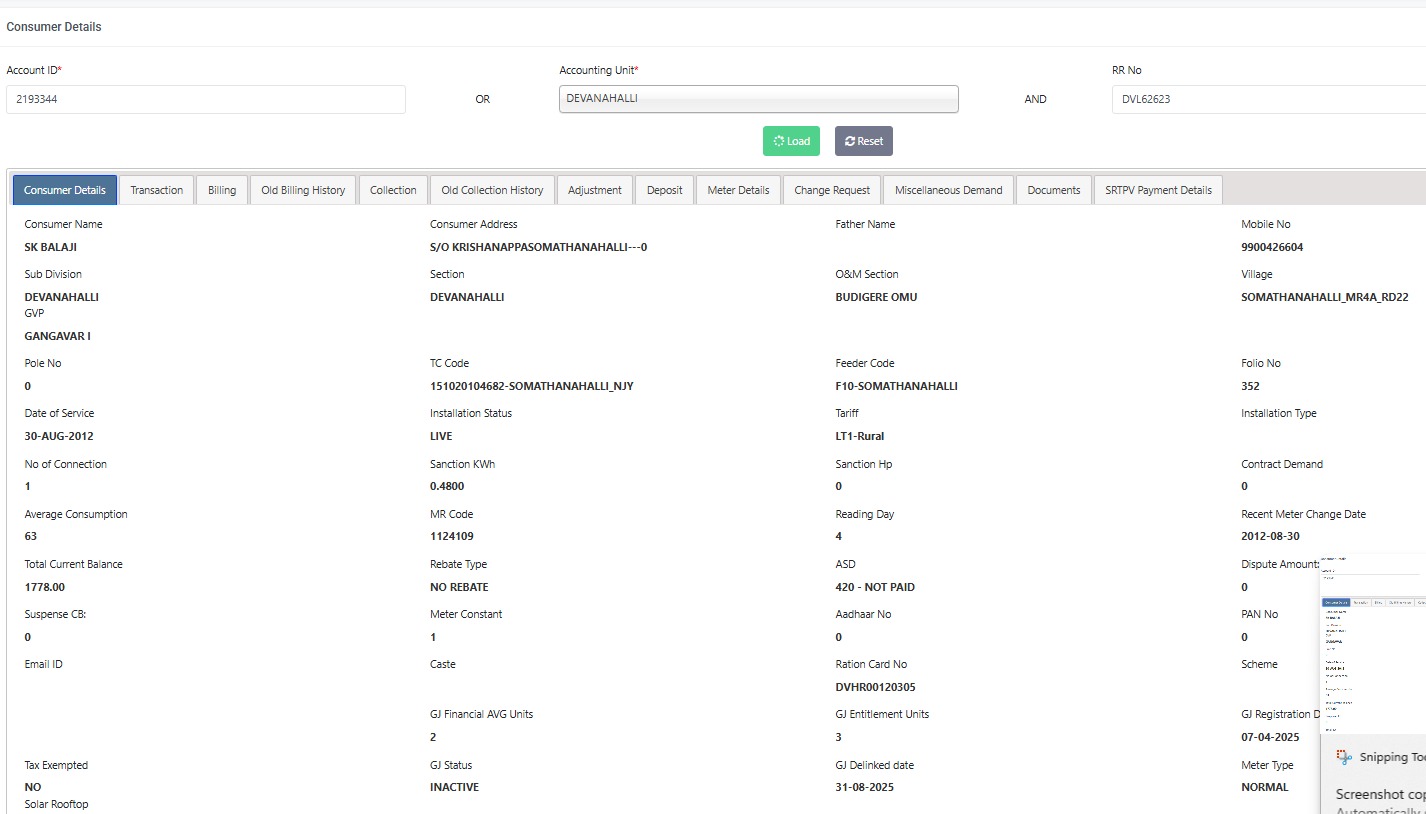This screenshot has height=814, width=1426.
Task: View the Meter Details tab
Action: [x=739, y=190]
